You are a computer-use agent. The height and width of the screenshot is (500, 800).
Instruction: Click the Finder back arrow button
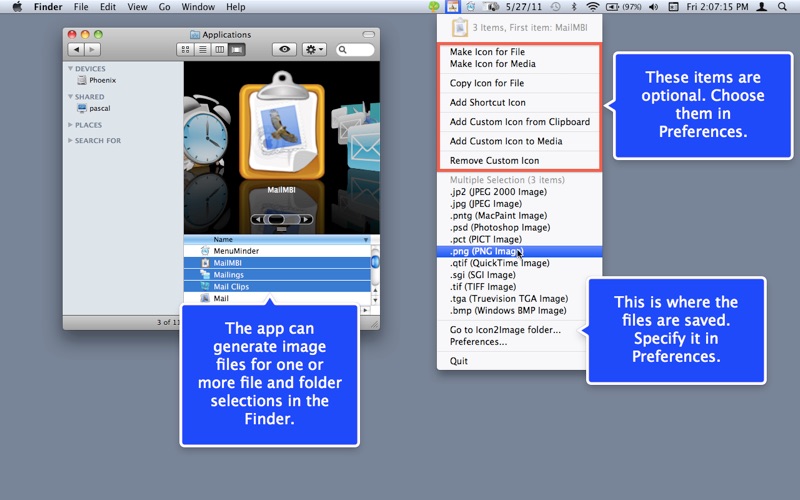pyautogui.click(x=76, y=49)
